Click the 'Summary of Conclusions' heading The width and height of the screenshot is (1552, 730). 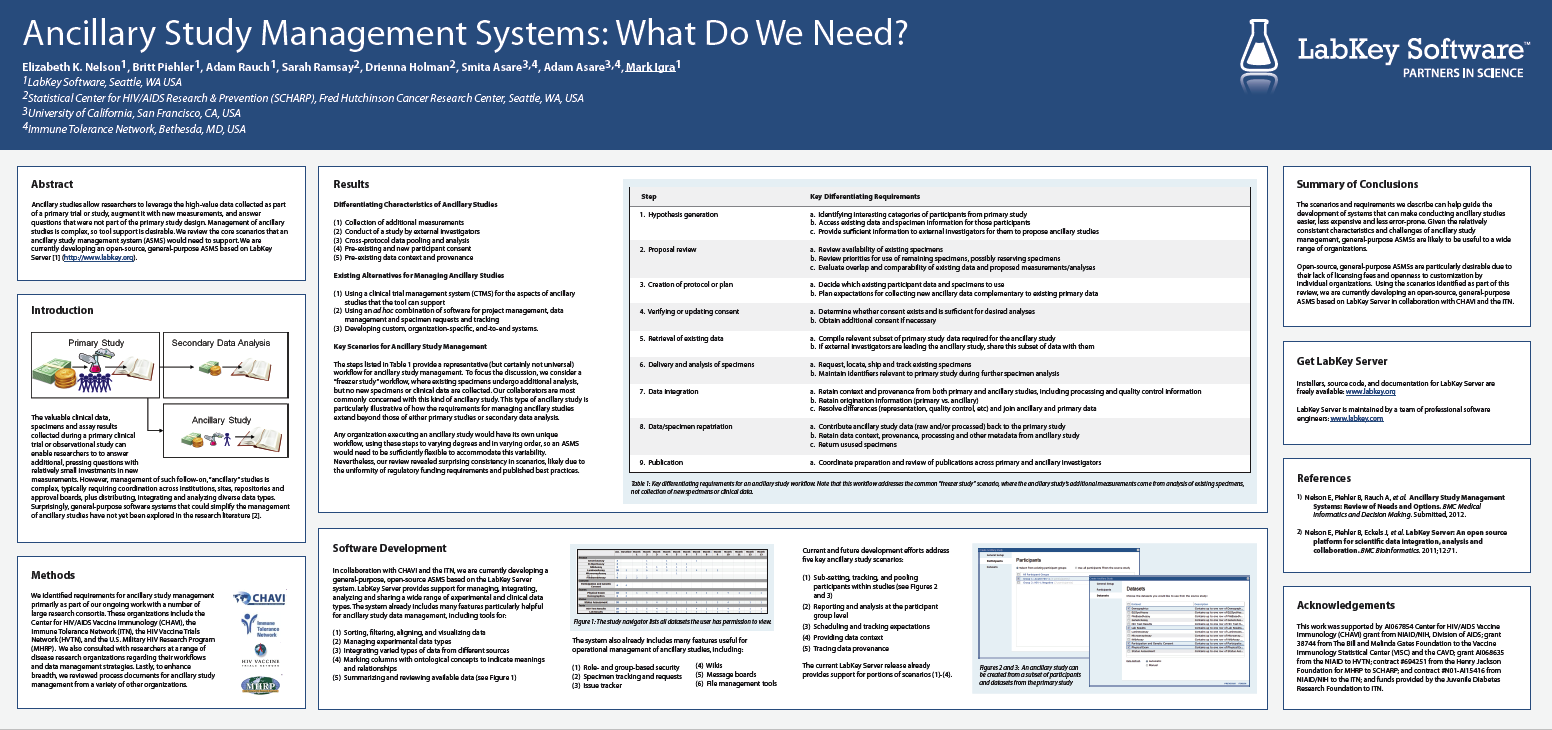pos(1357,184)
